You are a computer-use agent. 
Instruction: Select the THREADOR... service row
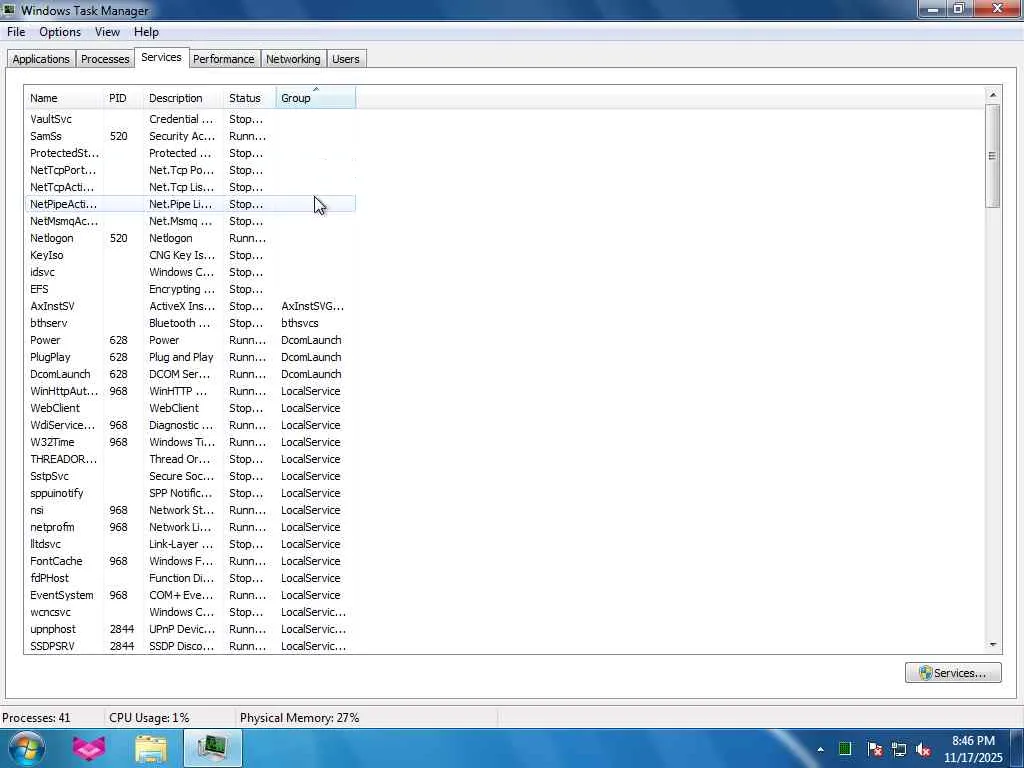[x=190, y=458]
